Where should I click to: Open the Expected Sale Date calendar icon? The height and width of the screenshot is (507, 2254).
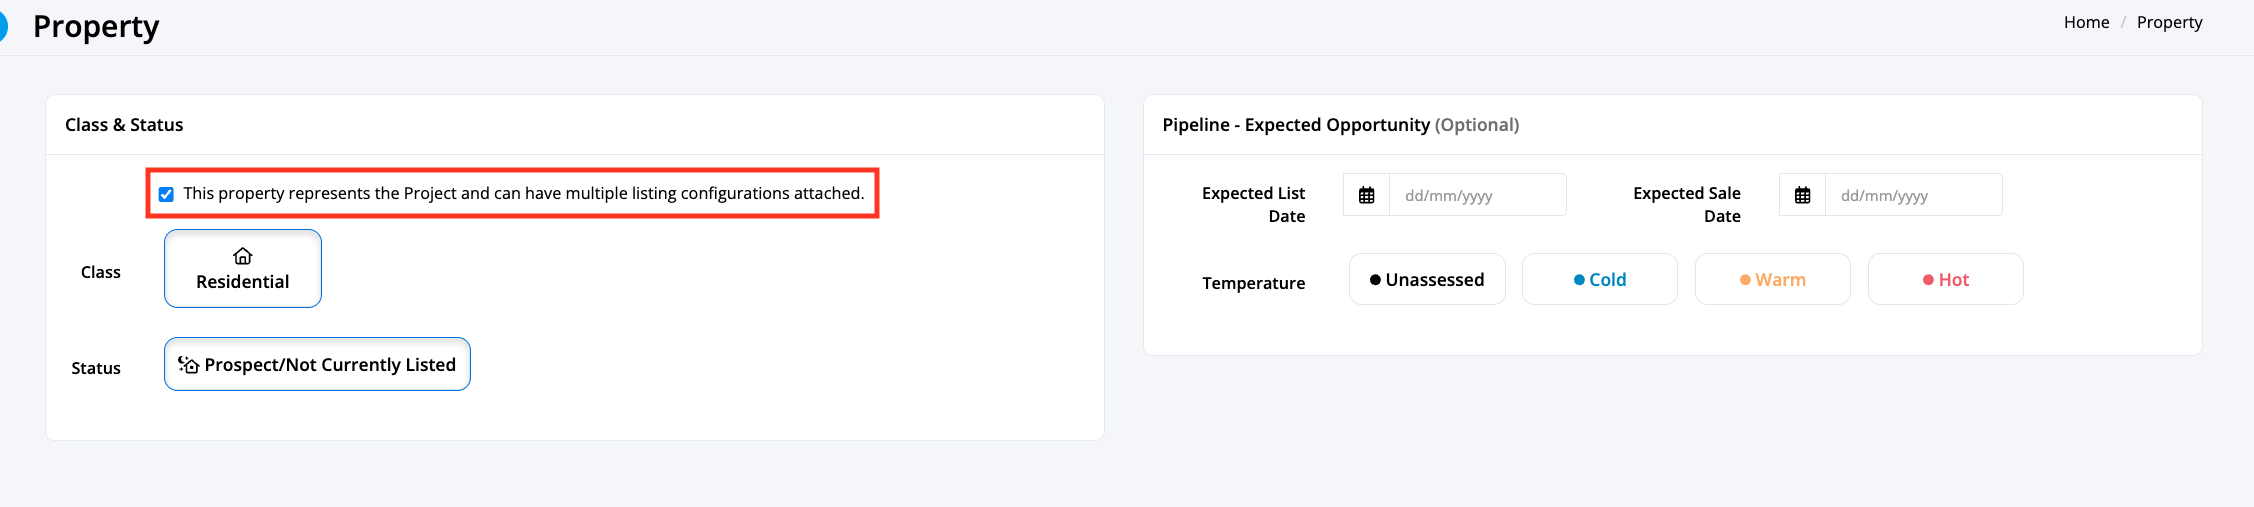[1802, 195]
